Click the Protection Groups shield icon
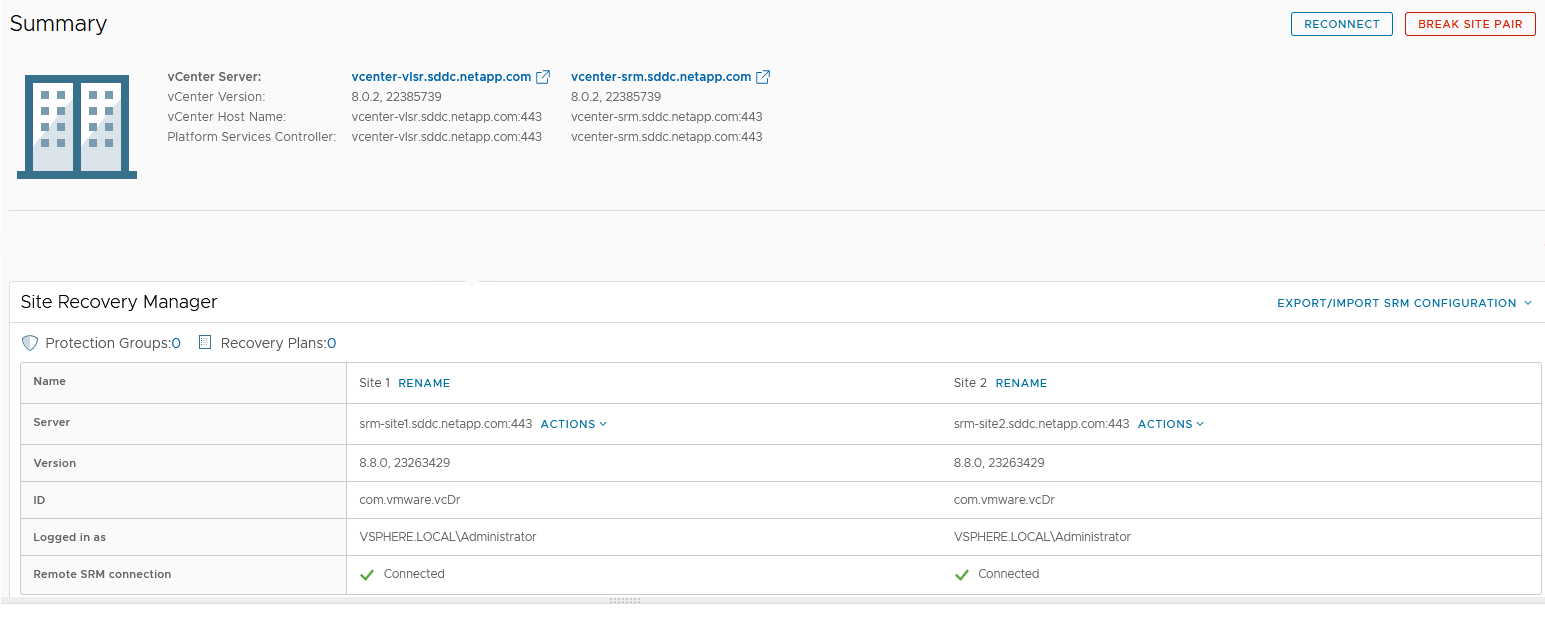 30,343
